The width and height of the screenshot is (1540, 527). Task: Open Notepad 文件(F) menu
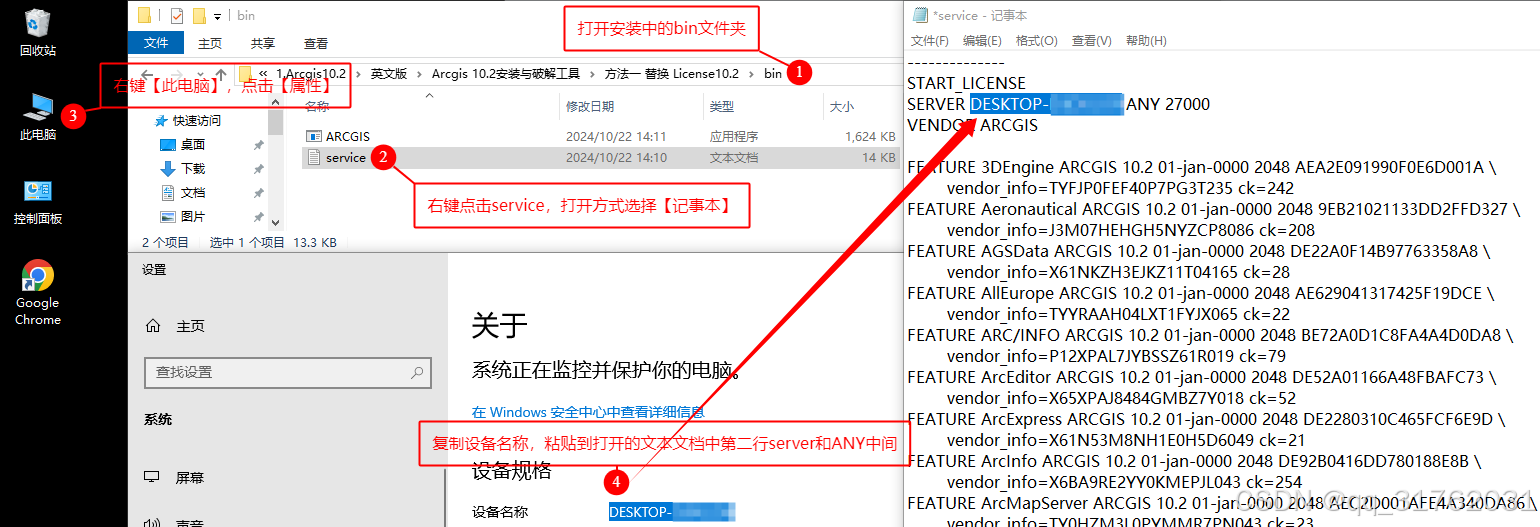[929, 41]
